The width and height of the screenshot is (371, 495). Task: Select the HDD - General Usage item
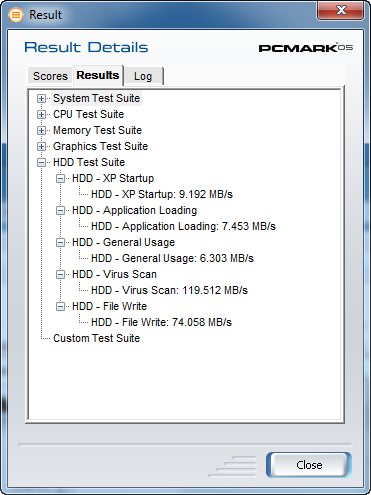click(123, 242)
